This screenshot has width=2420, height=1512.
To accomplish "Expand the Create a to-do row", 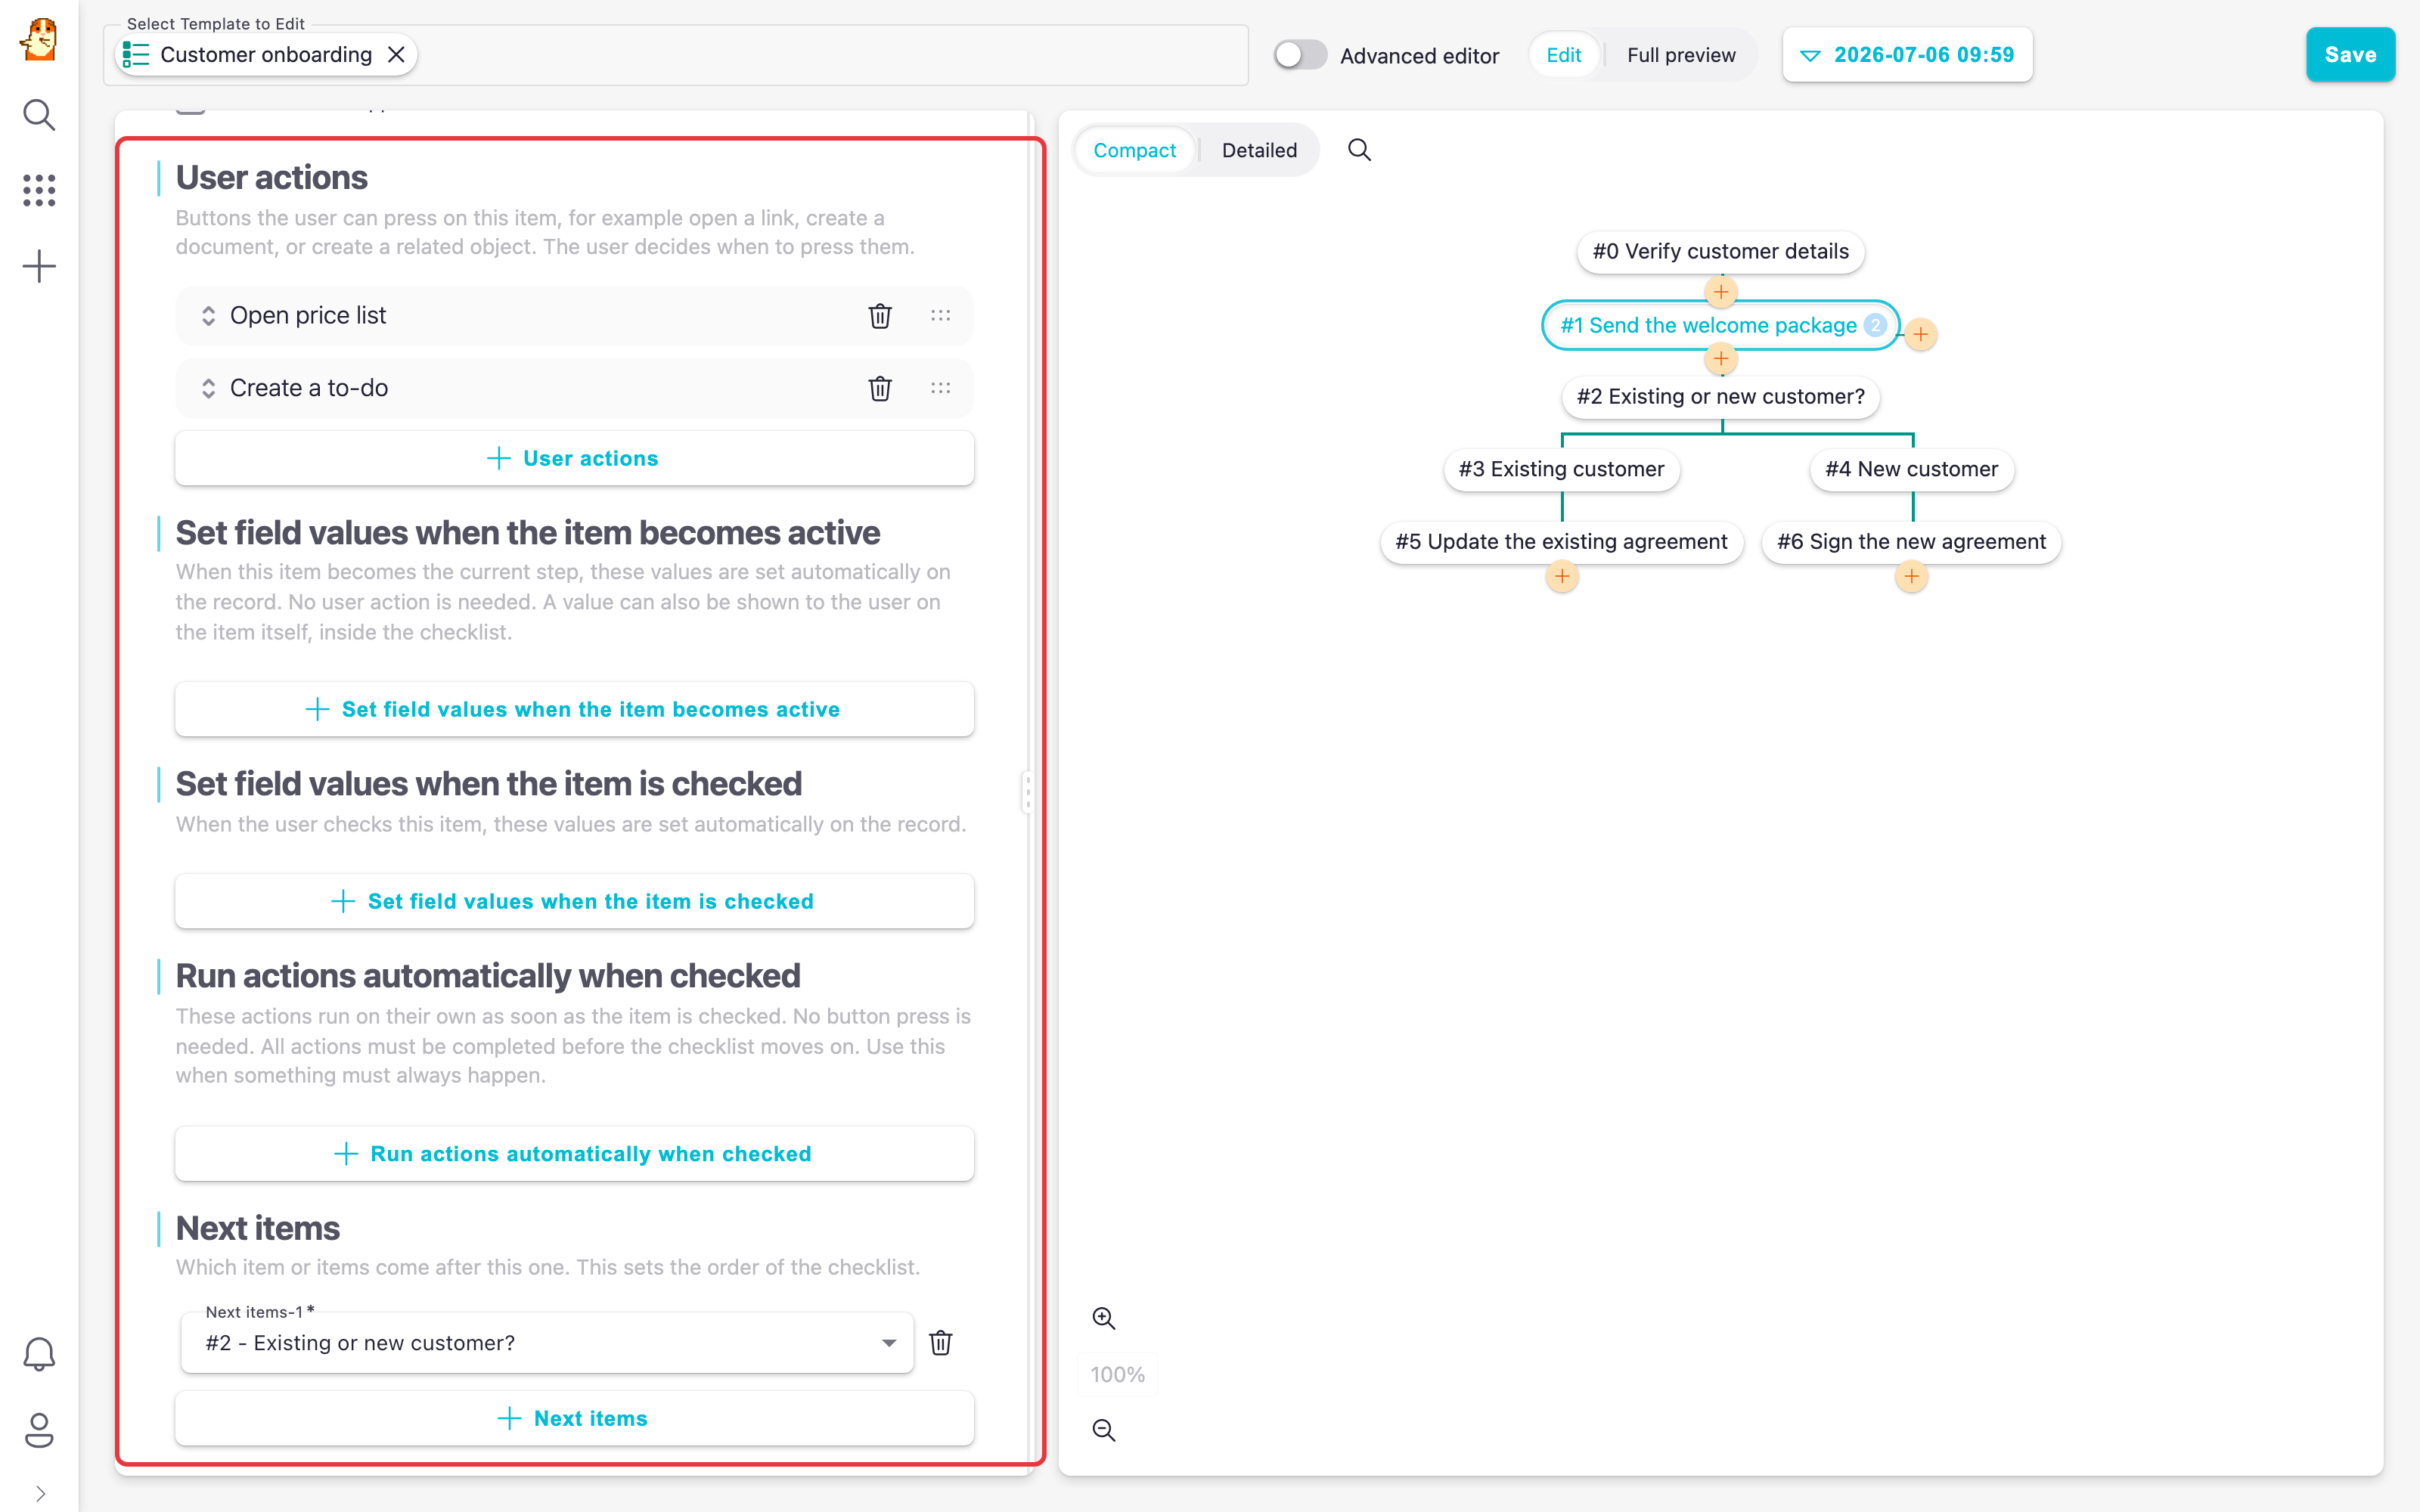I will coord(208,388).
